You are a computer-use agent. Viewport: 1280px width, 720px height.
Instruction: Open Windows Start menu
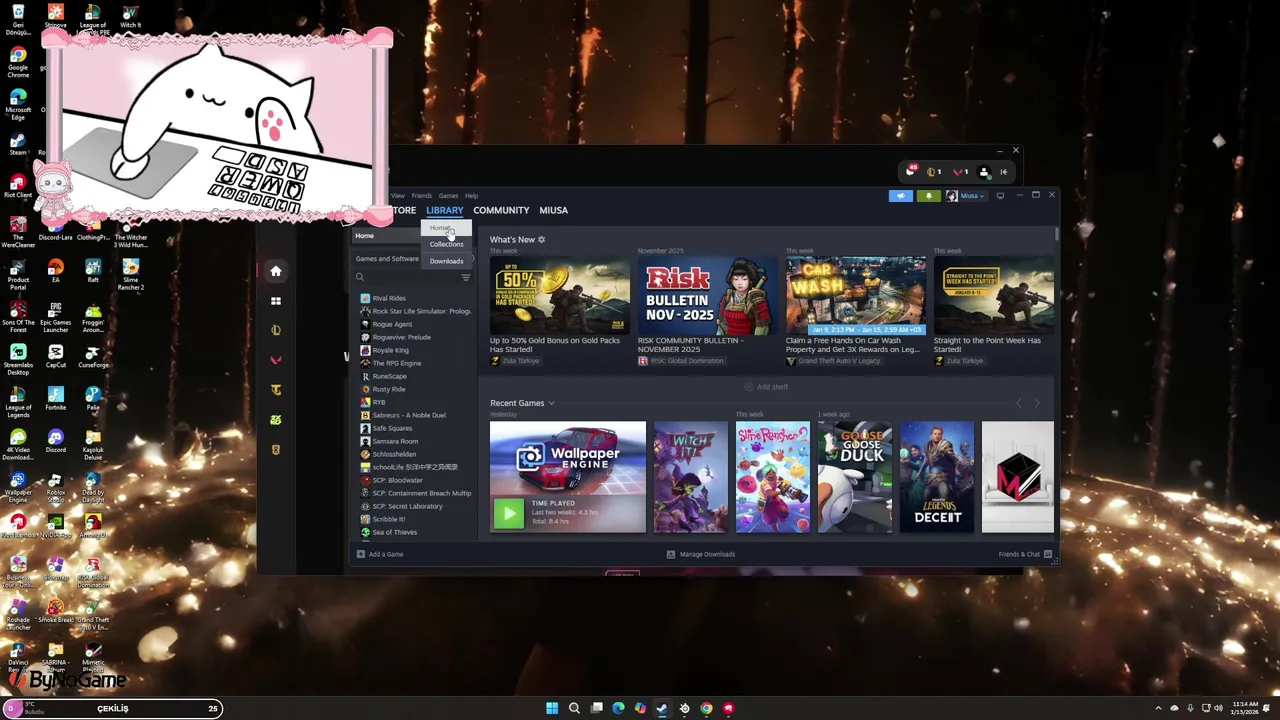tap(552, 708)
